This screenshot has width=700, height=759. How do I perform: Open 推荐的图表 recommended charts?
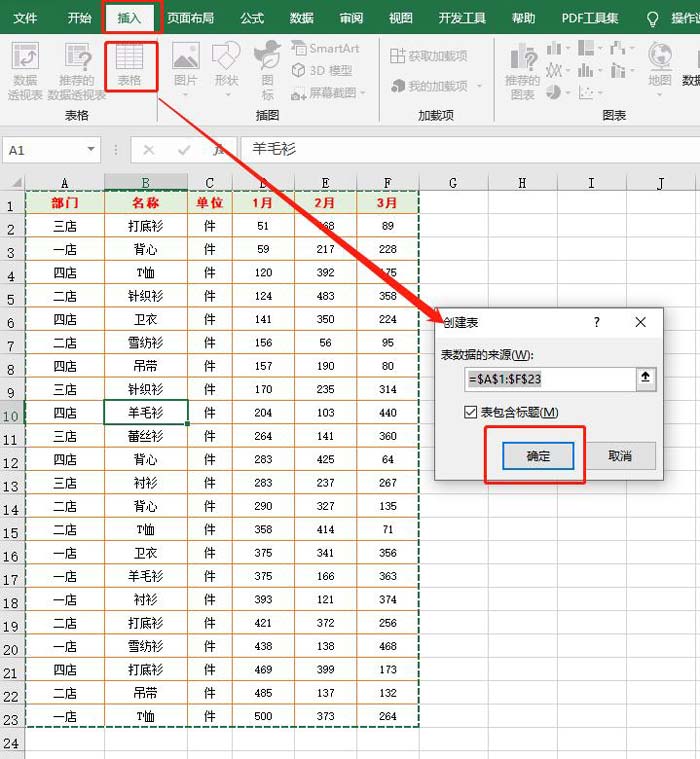pos(521,69)
